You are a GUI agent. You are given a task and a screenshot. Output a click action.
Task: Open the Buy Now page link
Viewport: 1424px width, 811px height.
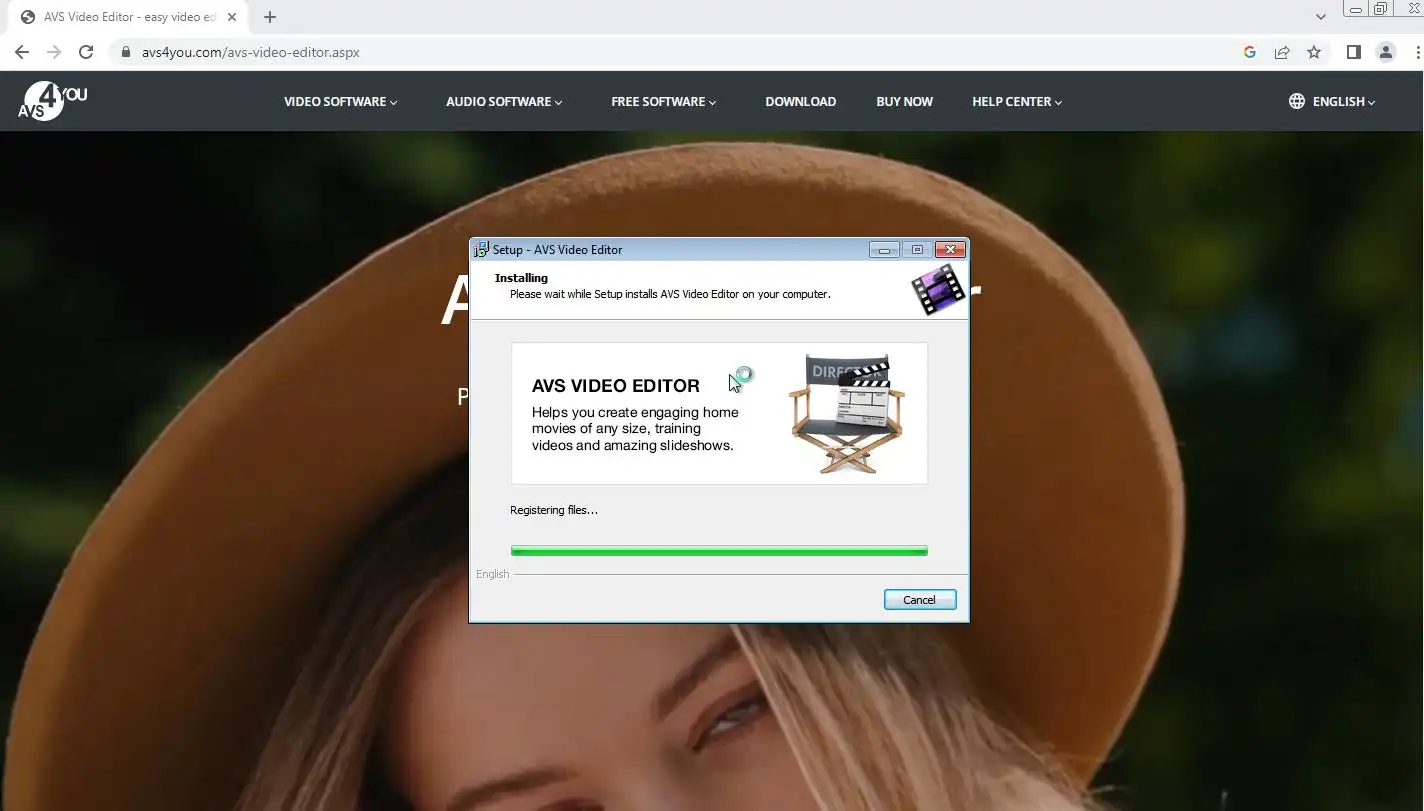tap(904, 101)
